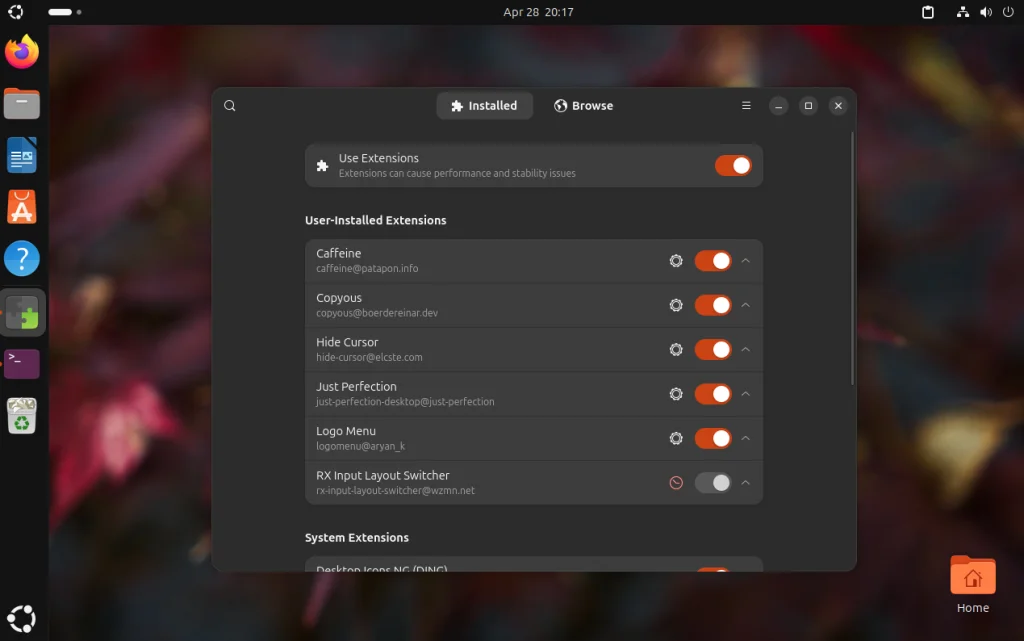This screenshot has height=641, width=1024.
Task: Open LibreOffice Writer from the dock
Action: tap(22, 155)
